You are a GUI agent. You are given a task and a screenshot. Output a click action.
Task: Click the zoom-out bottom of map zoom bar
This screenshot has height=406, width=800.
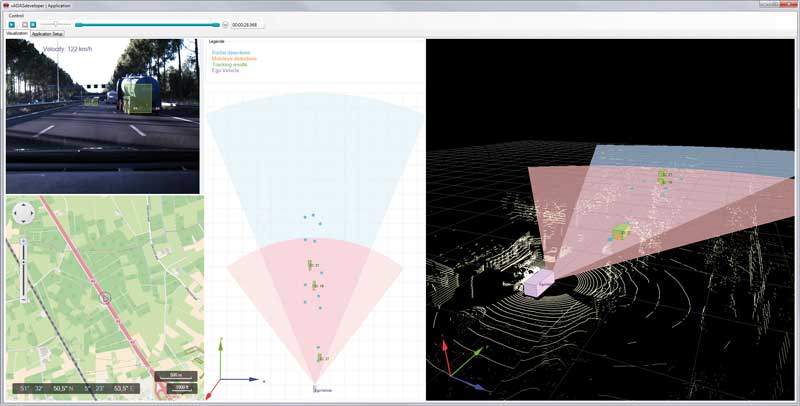click(x=22, y=300)
